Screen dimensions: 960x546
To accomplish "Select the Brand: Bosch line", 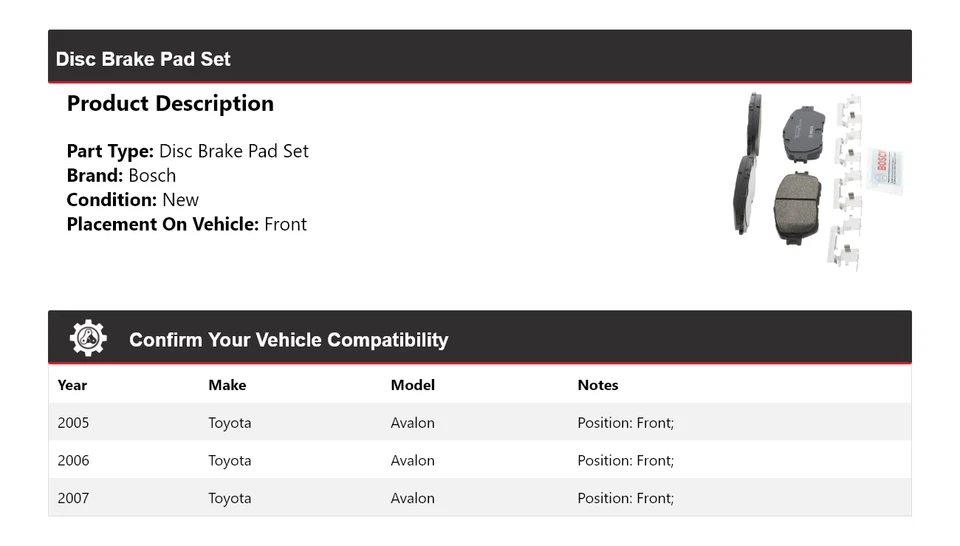I will (x=121, y=175).
